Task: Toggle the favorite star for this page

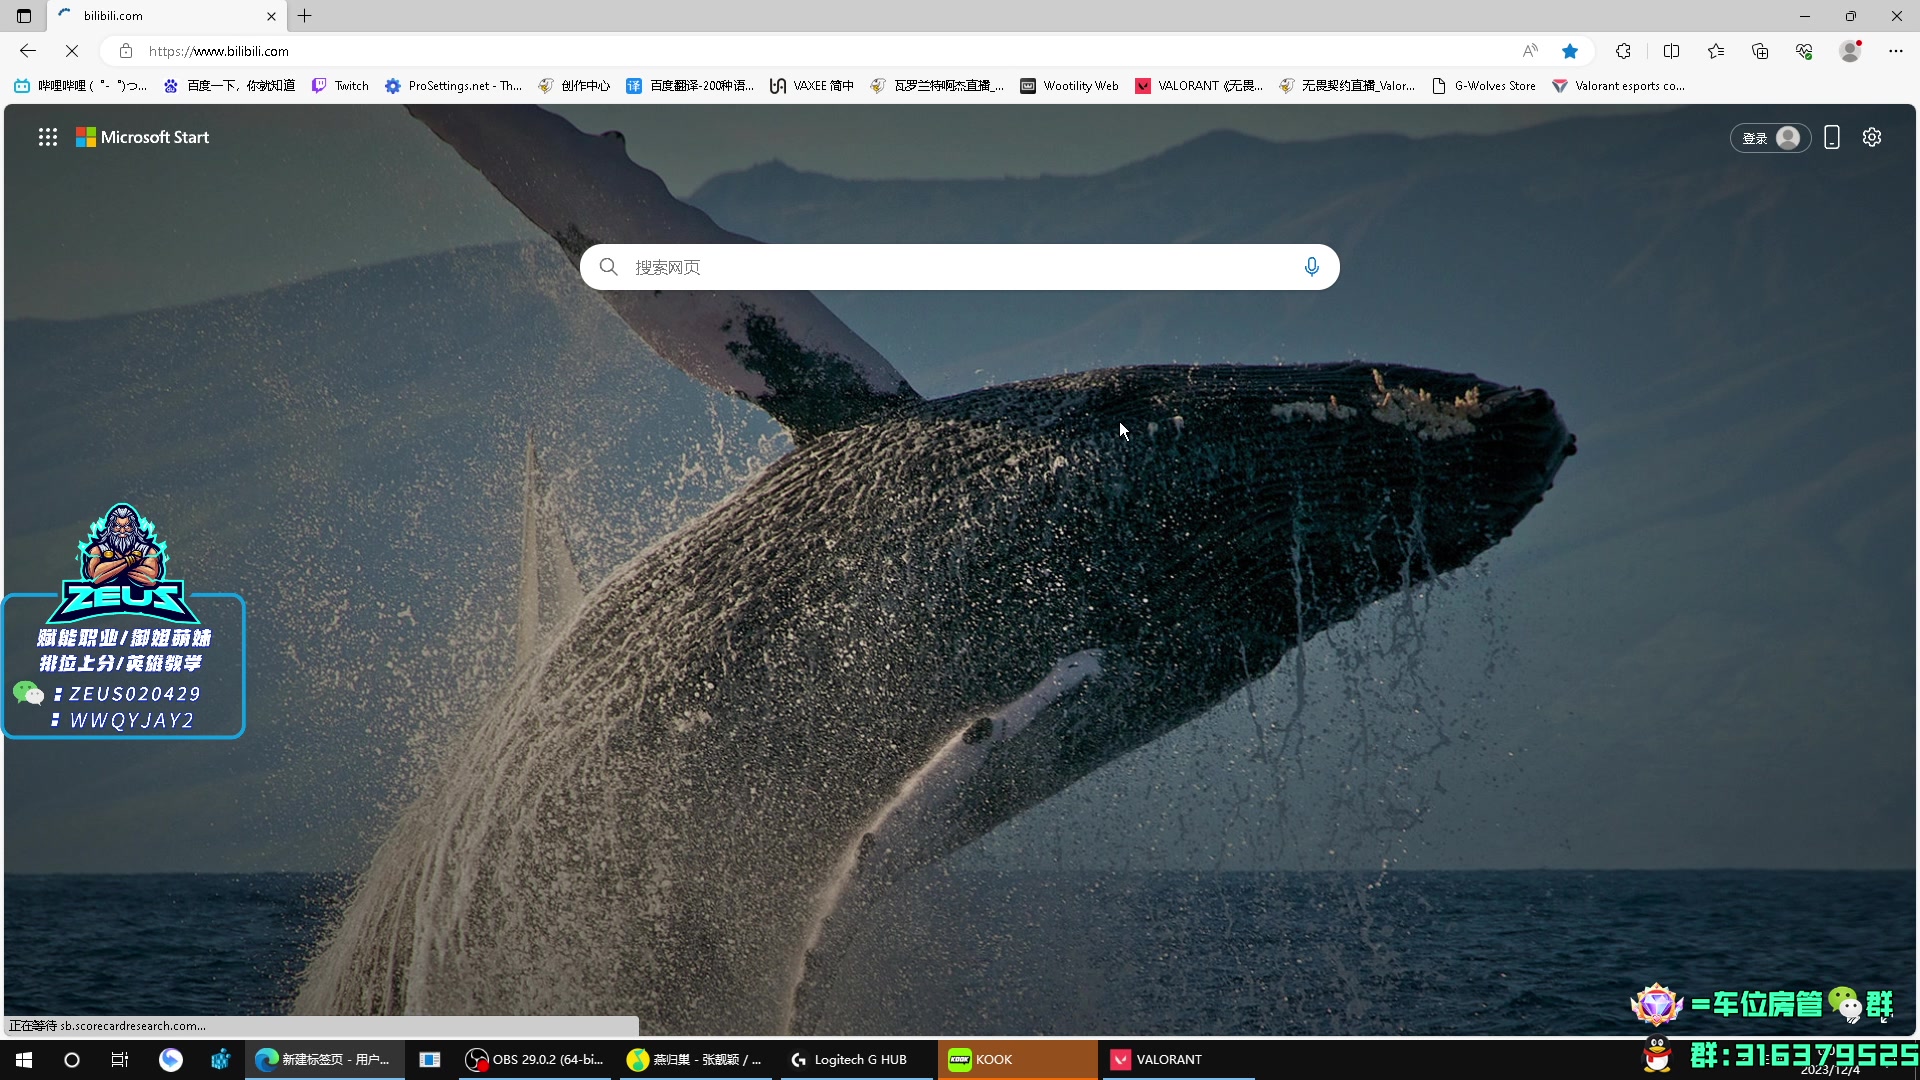Action: click(1570, 51)
